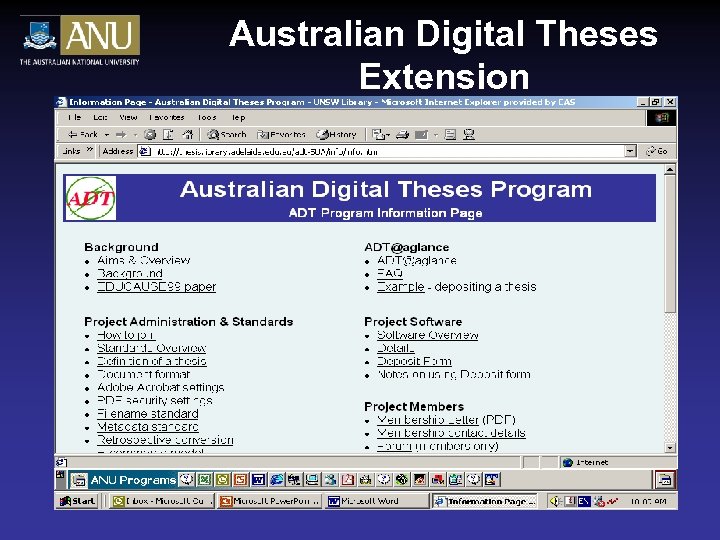Click the ADT logo in the page banner
720x540 pixels.
tap(91, 198)
